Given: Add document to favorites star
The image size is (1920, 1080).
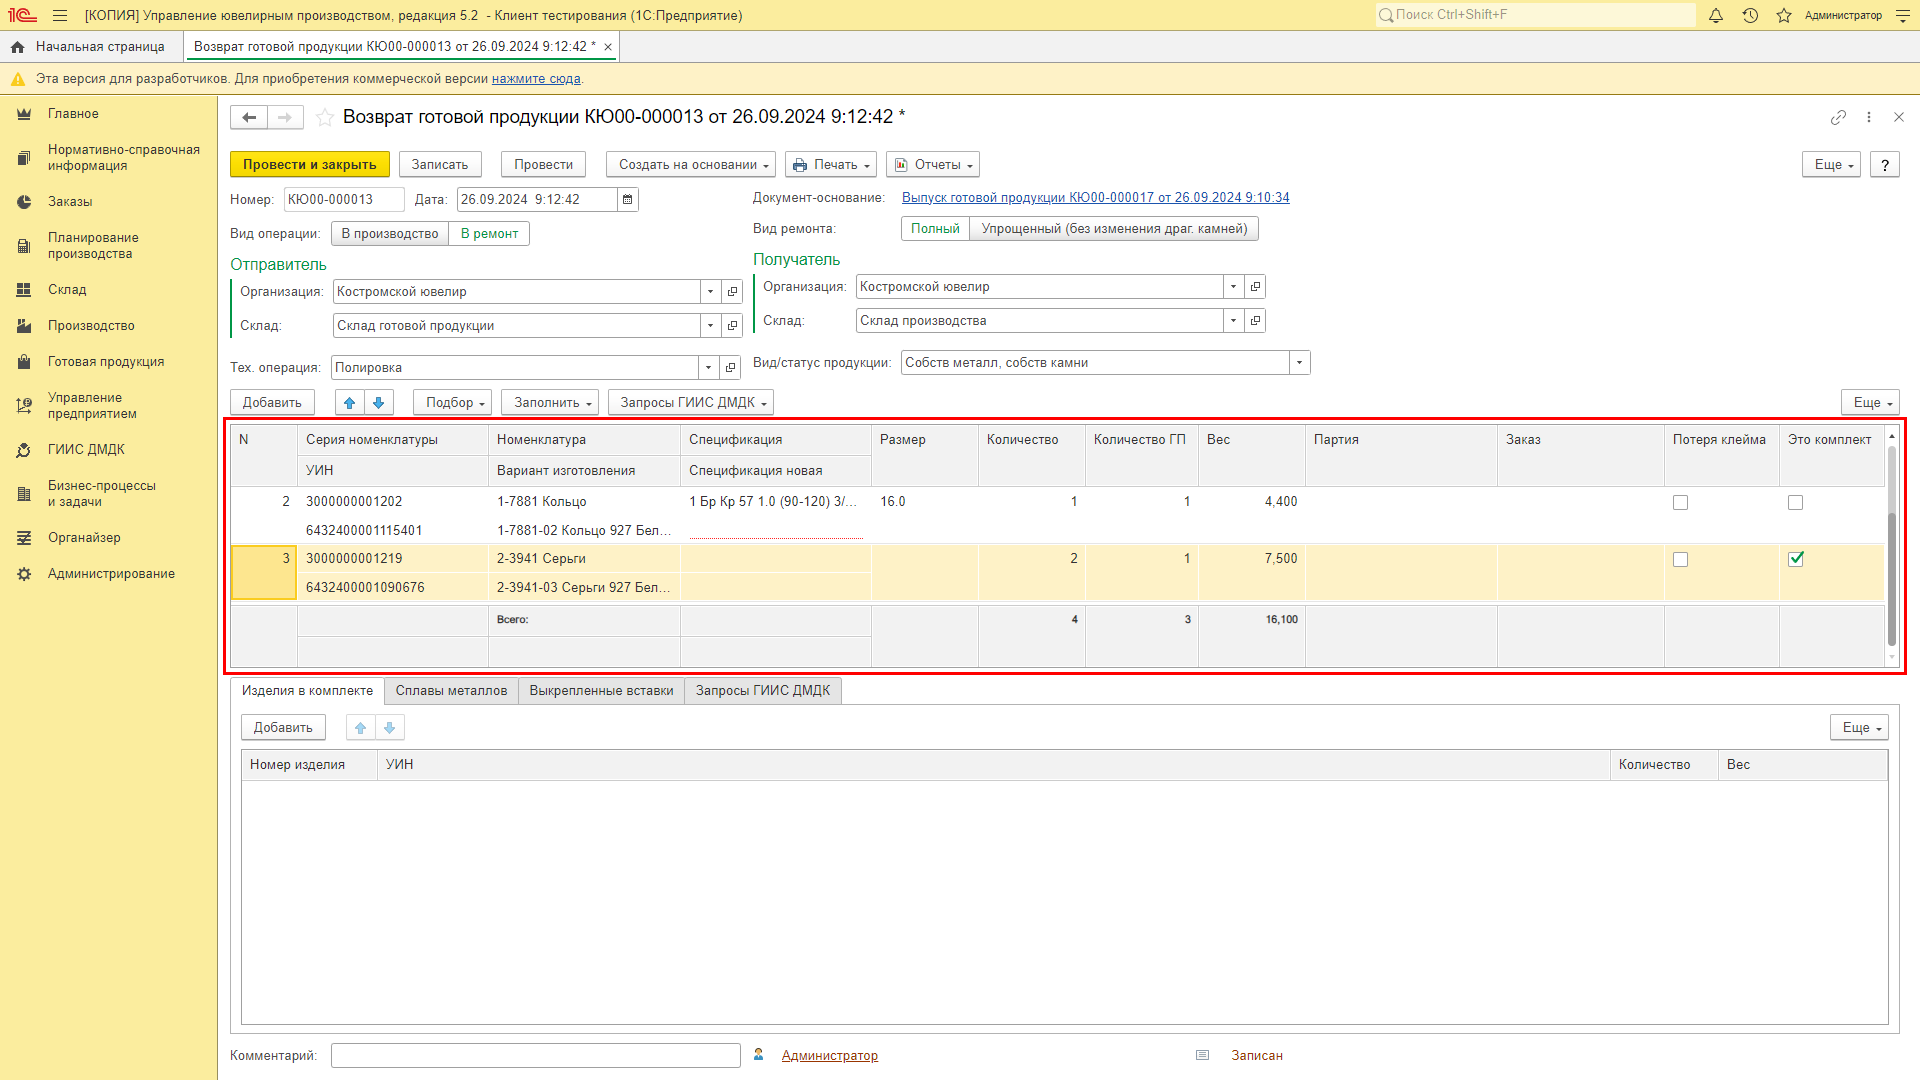Looking at the screenshot, I should point(325,117).
